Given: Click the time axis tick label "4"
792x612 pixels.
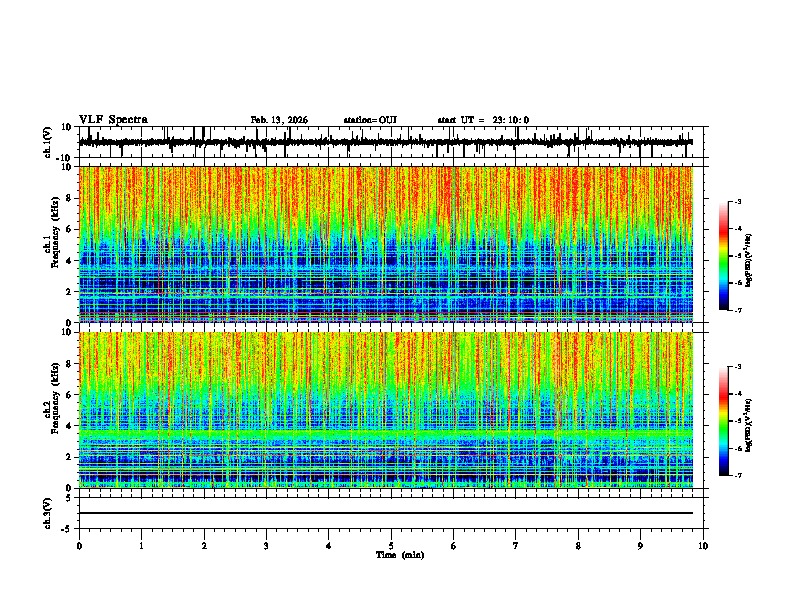Looking at the screenshot, I should coord(329,546).
